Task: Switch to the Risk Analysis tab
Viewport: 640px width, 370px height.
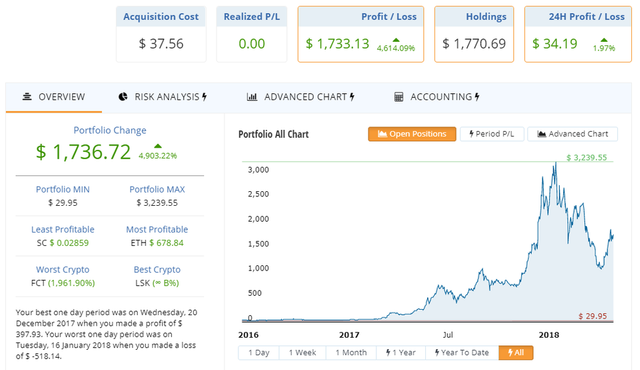Action: click(162, 97)
